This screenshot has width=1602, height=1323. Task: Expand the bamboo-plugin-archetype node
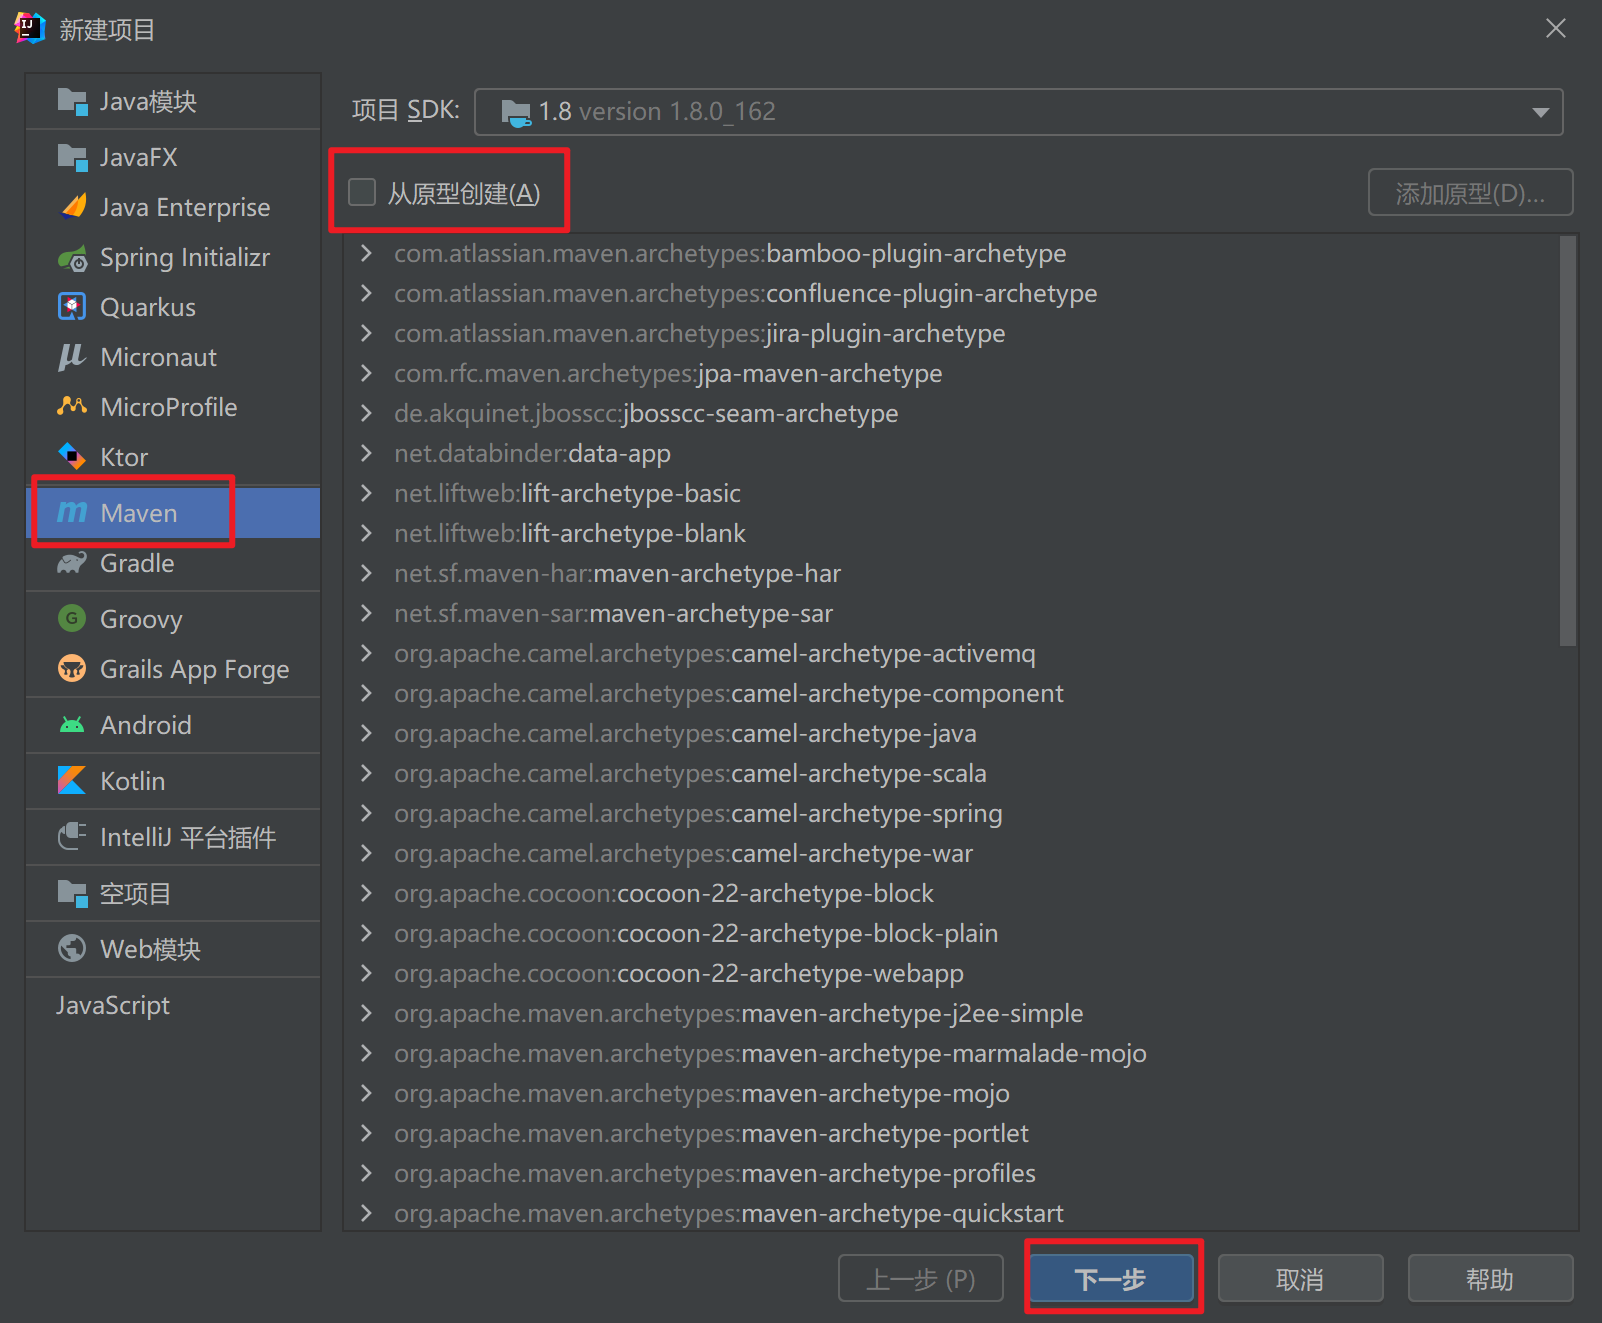[367, 253]
